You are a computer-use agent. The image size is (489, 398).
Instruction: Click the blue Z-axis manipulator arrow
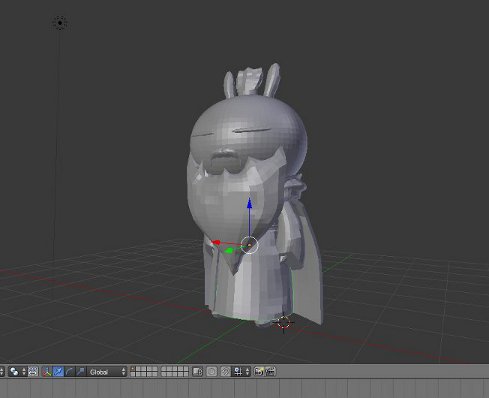point(249,203)
